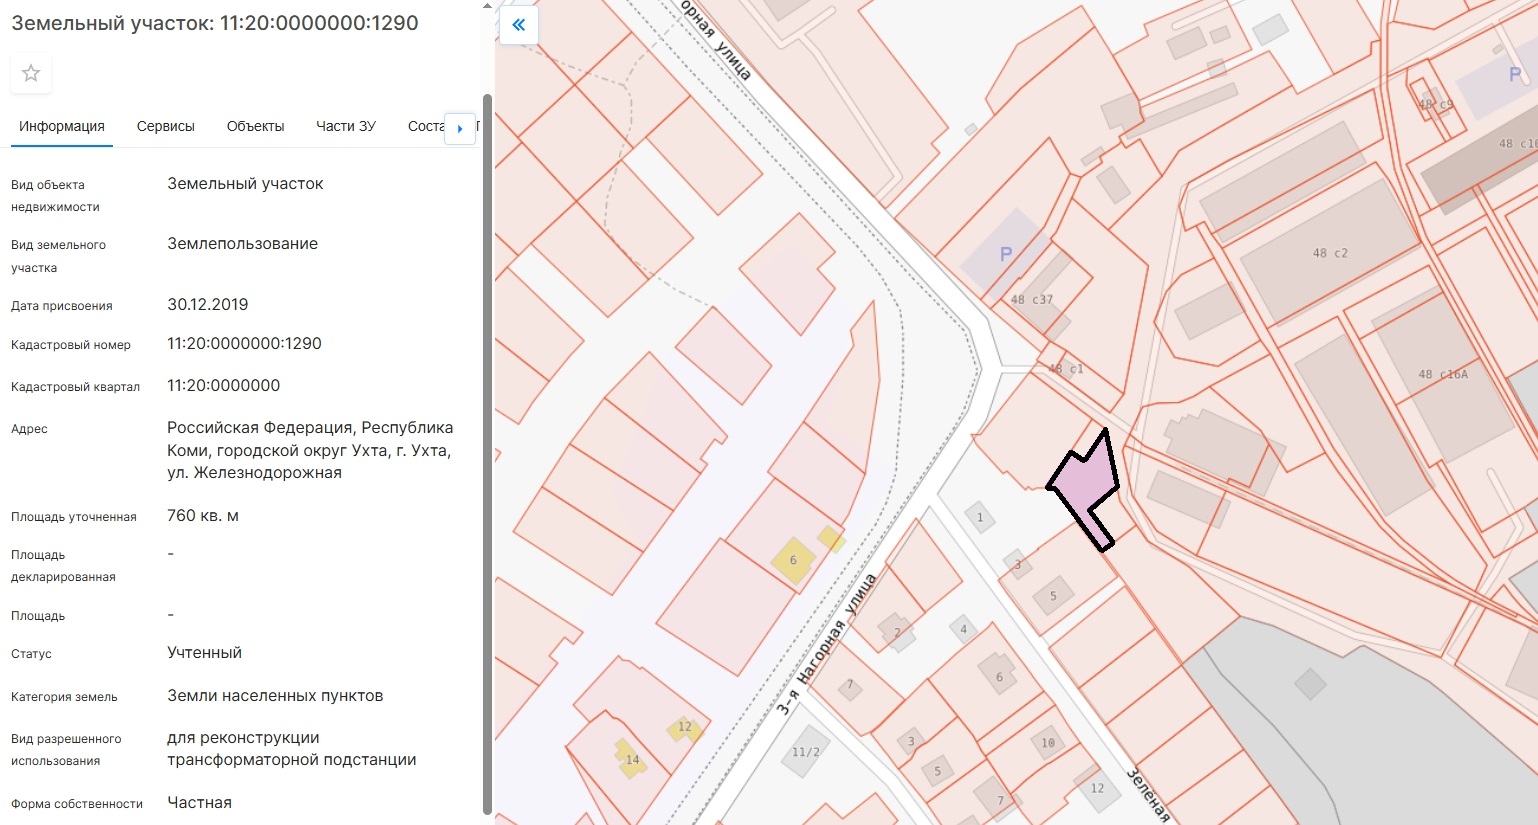Viewport: 1538px width, 825px height.
Task: Click the parking icon near building 48 с37
Action: [x=1006, y=254]
